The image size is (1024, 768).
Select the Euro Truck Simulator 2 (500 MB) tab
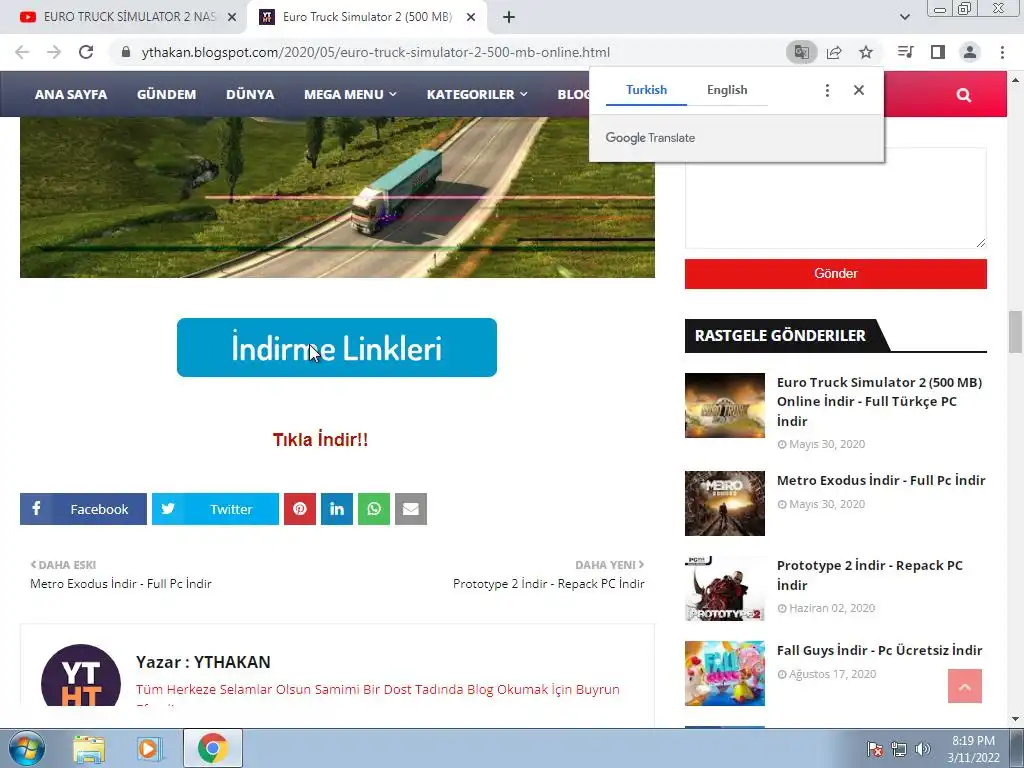click(x=367, y=17)
